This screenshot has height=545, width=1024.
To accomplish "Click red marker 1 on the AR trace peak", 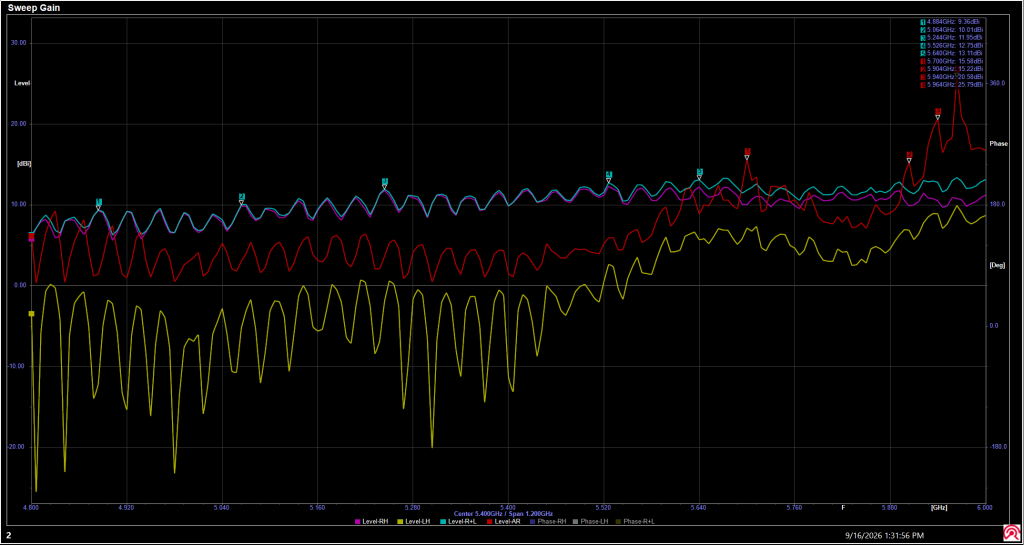I will coord(747,151).
